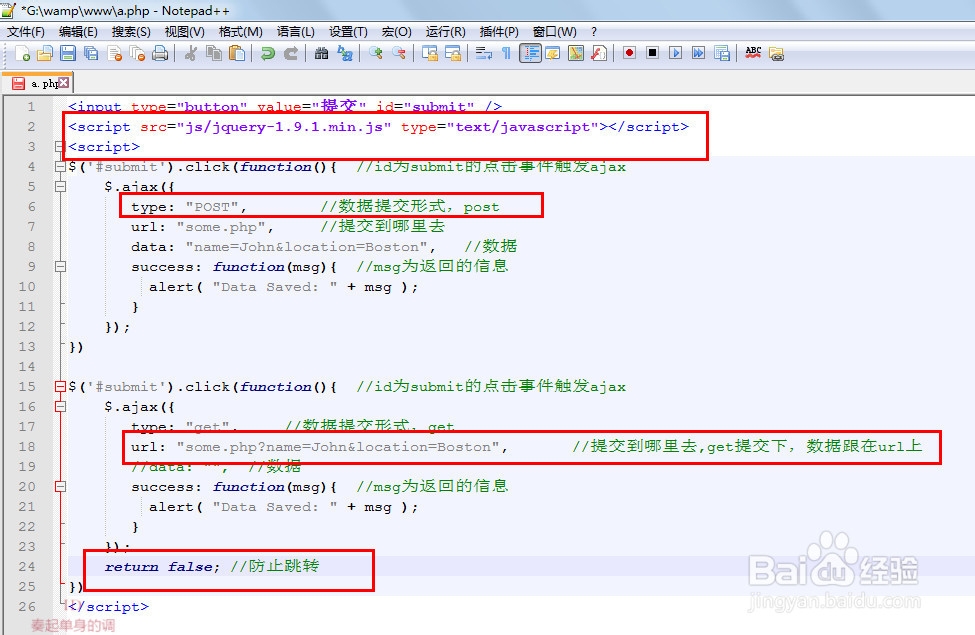
Task: Open the 窗口(W) menu
Action: tap(554, 31)
